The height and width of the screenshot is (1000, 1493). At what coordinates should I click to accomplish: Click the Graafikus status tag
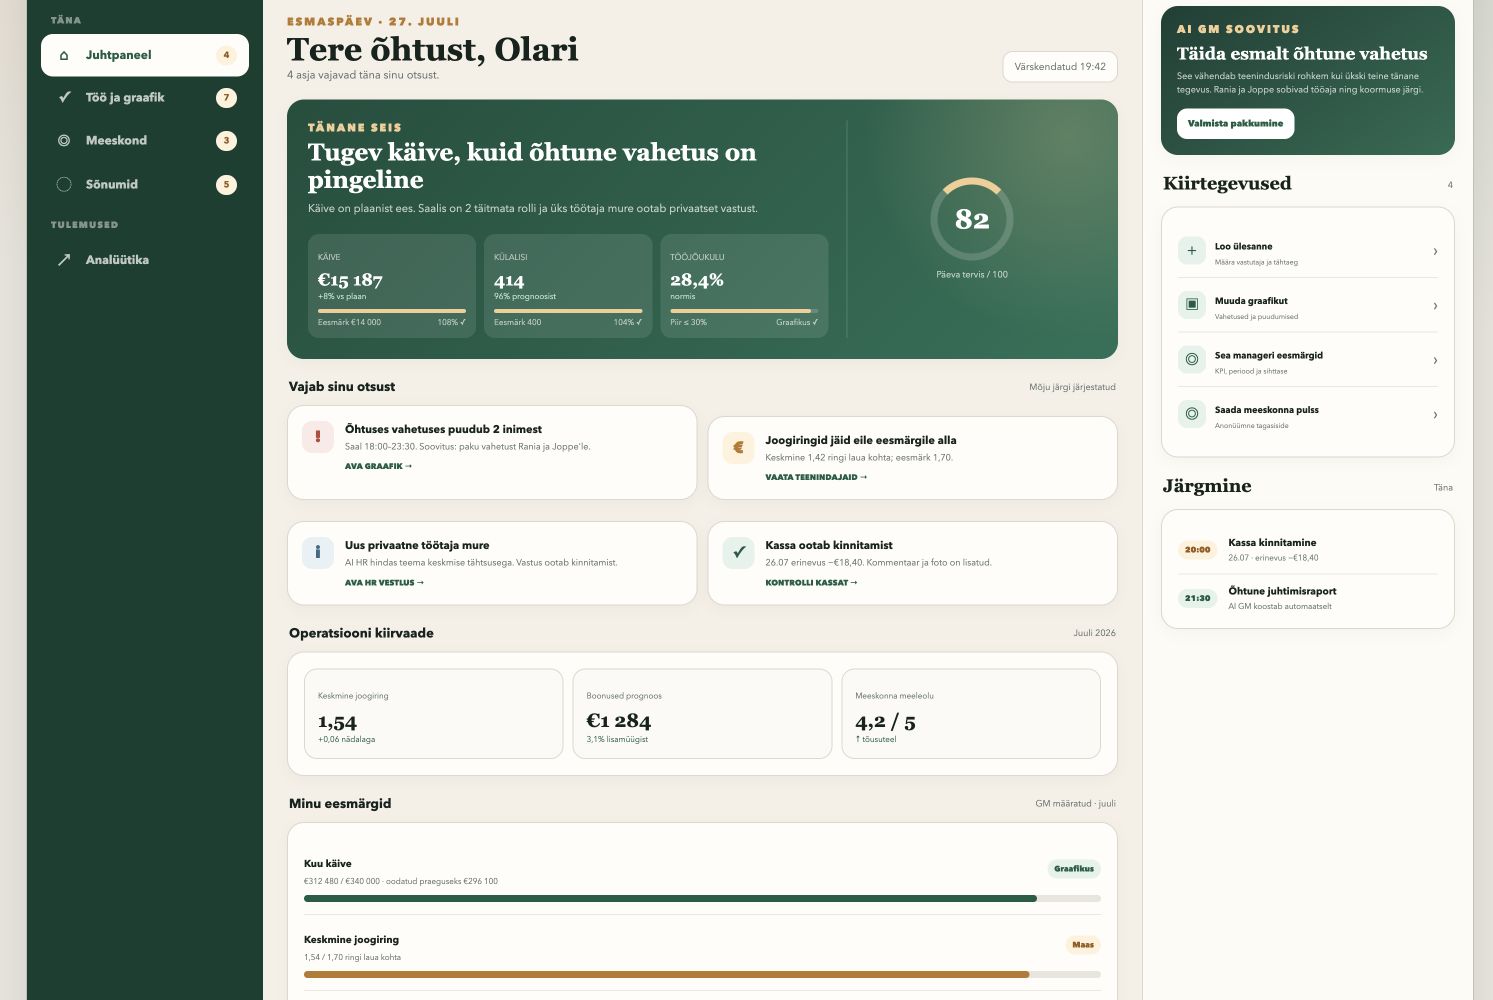coord(1074,869)
